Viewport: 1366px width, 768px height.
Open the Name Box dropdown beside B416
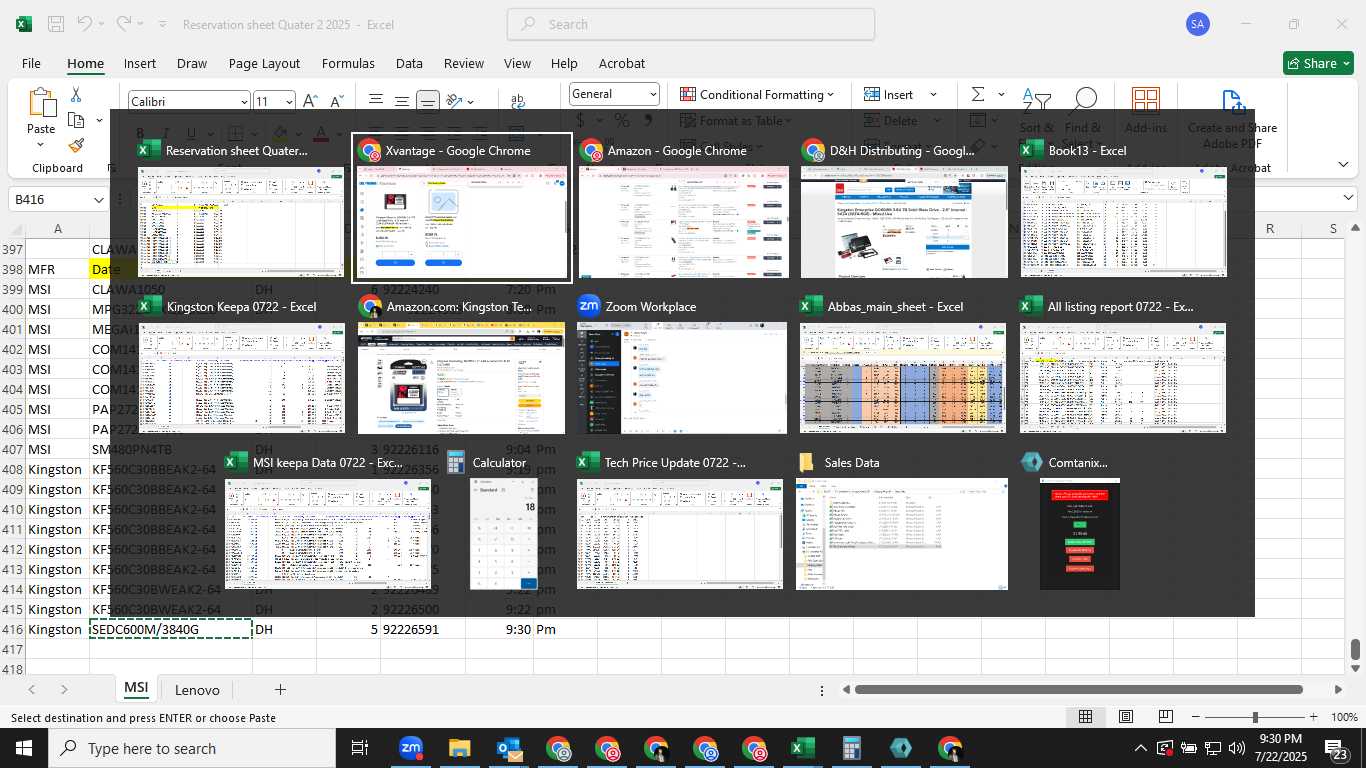[99, 200]
